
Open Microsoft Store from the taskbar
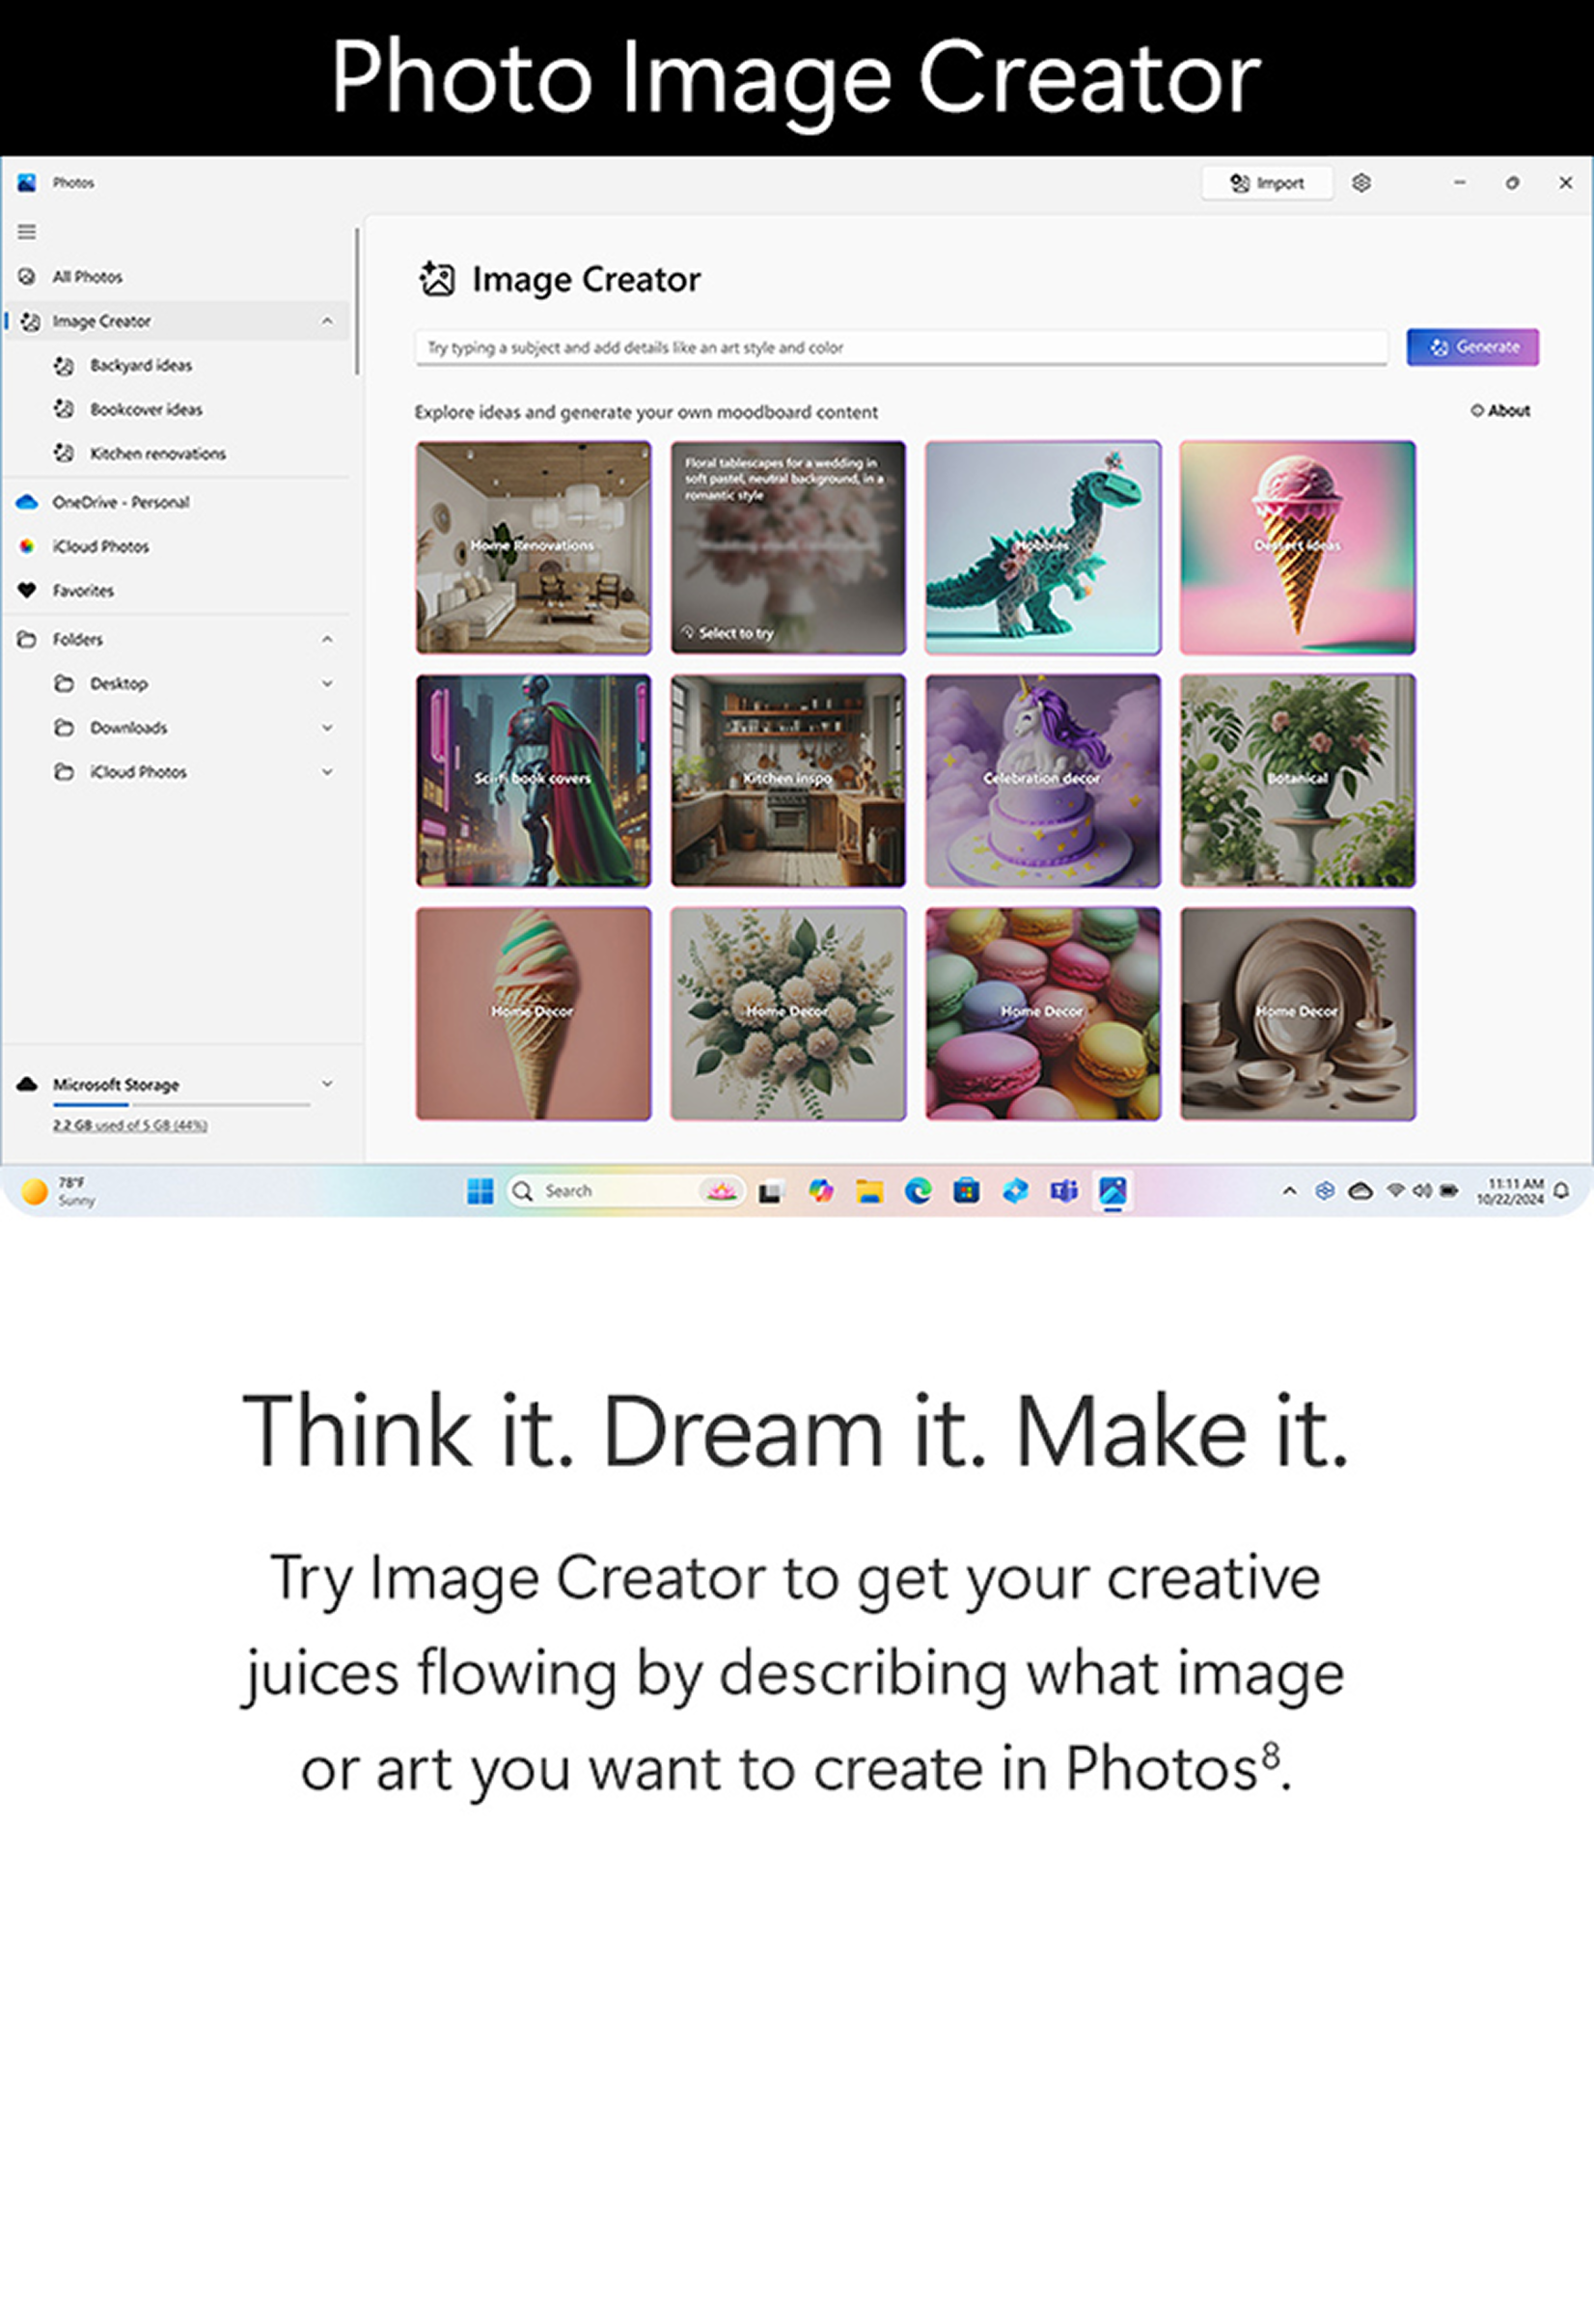click(966, 1190)
